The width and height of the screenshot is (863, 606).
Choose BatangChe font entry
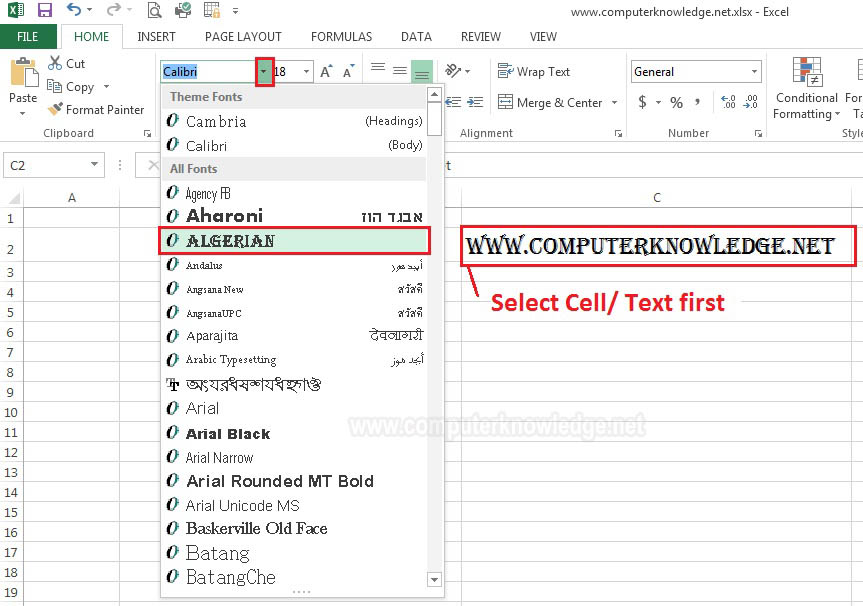coord(294,577)
